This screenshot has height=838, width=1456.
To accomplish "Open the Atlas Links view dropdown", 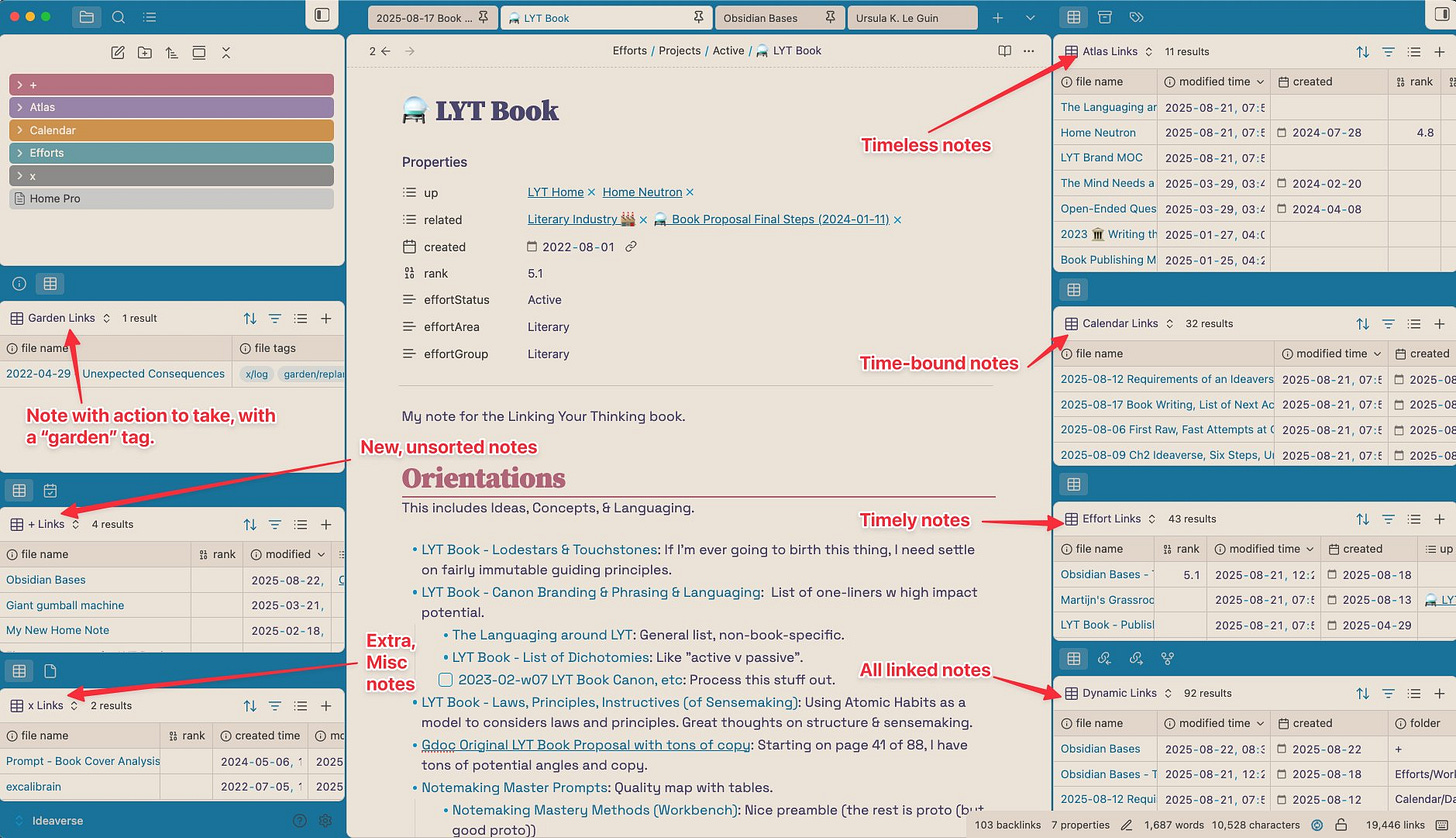I will (1110, 51).
